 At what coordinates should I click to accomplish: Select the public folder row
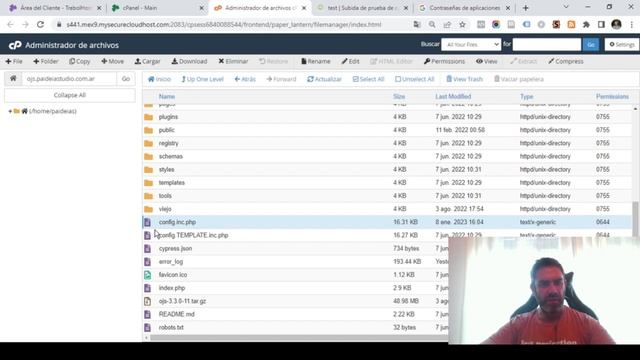(387, 130)
